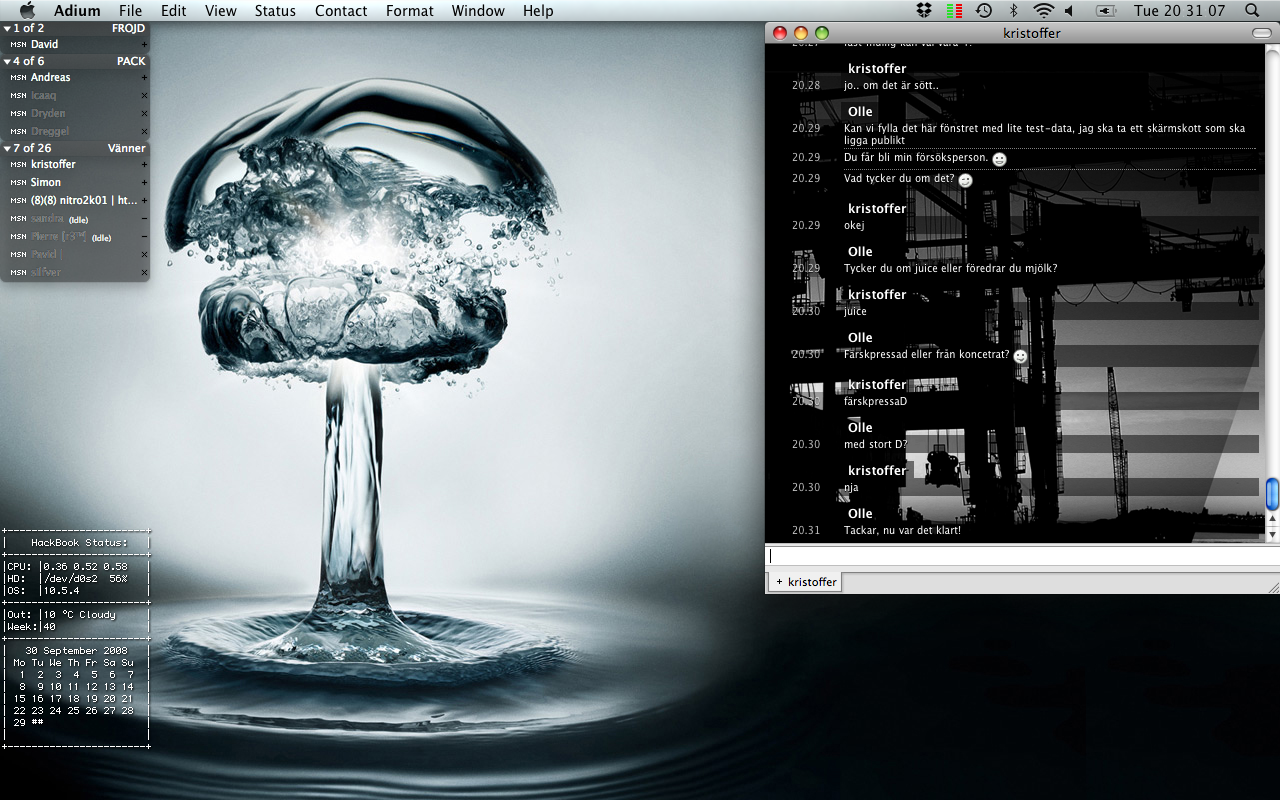Click the offline status icon on Icaaq's row
The width and height of the screenshot is (1280, 800).
(x=144, y=96)
